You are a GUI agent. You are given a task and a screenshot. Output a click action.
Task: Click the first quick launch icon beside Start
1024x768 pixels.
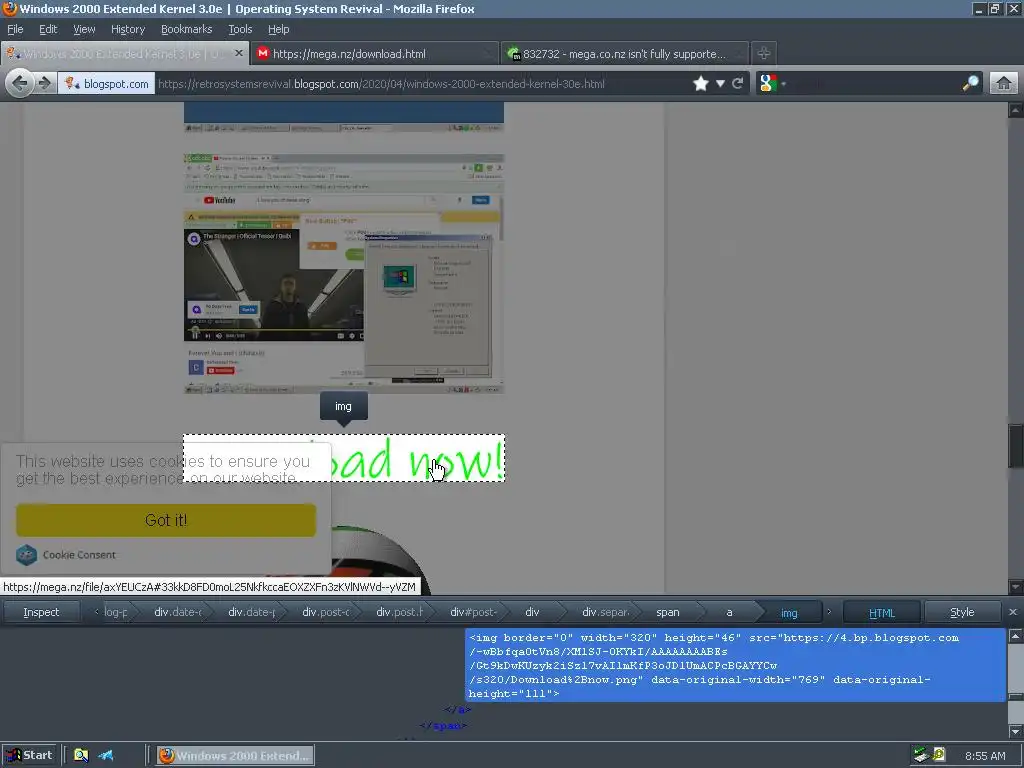tap(81, 756)
